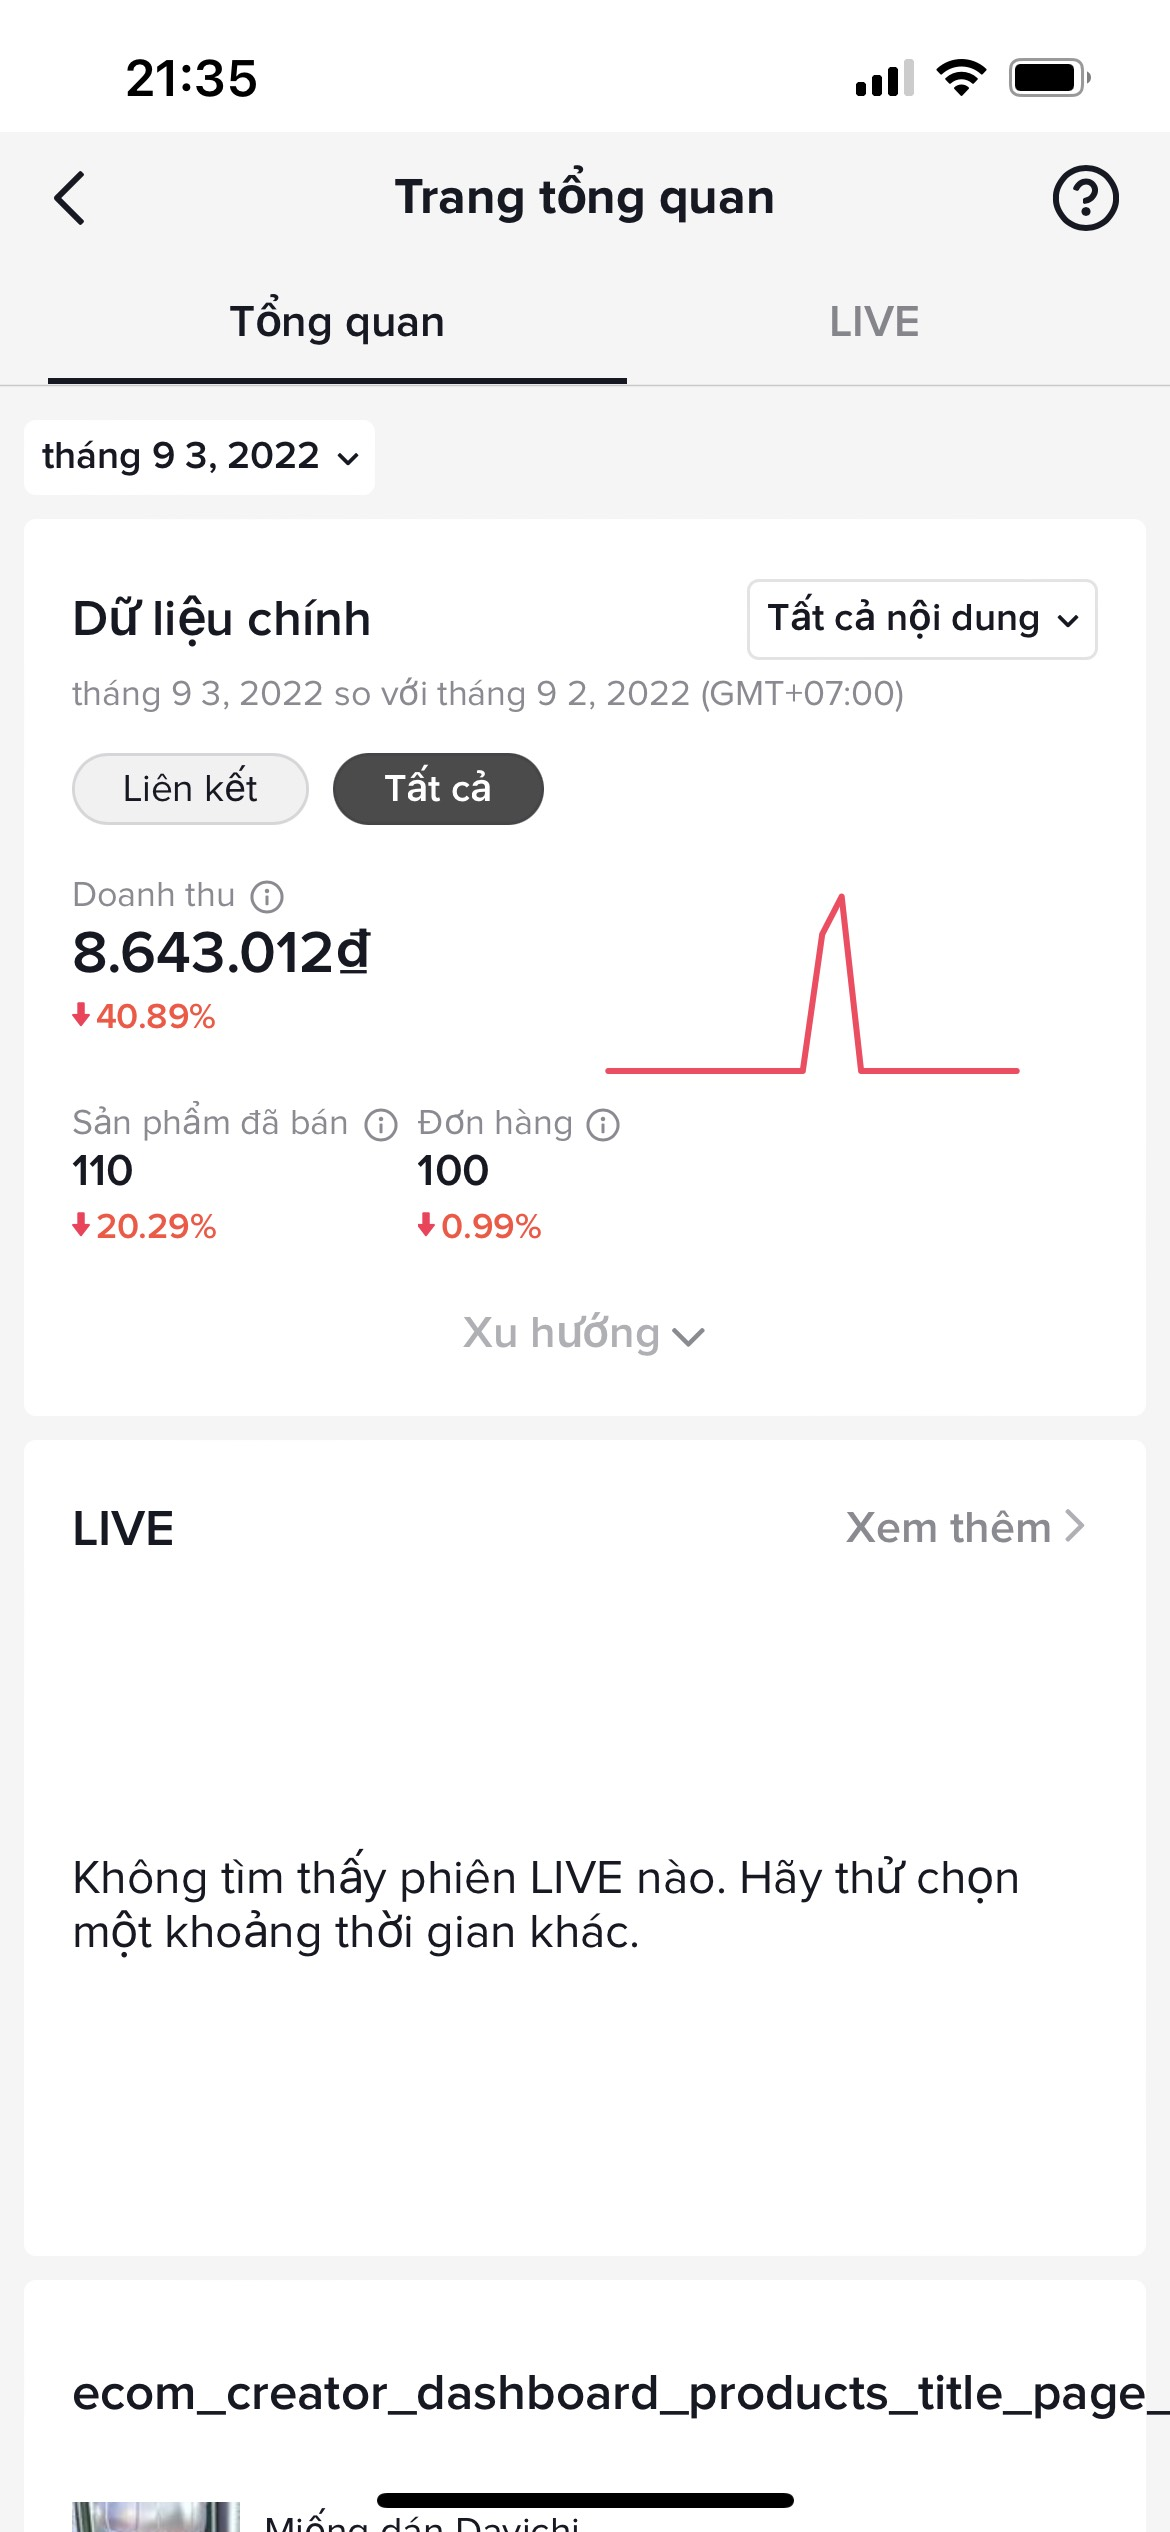The width and height of the screenshot is (1170, 2532).
Task: Open the help question mark icon
Action: click(1085, 198)
